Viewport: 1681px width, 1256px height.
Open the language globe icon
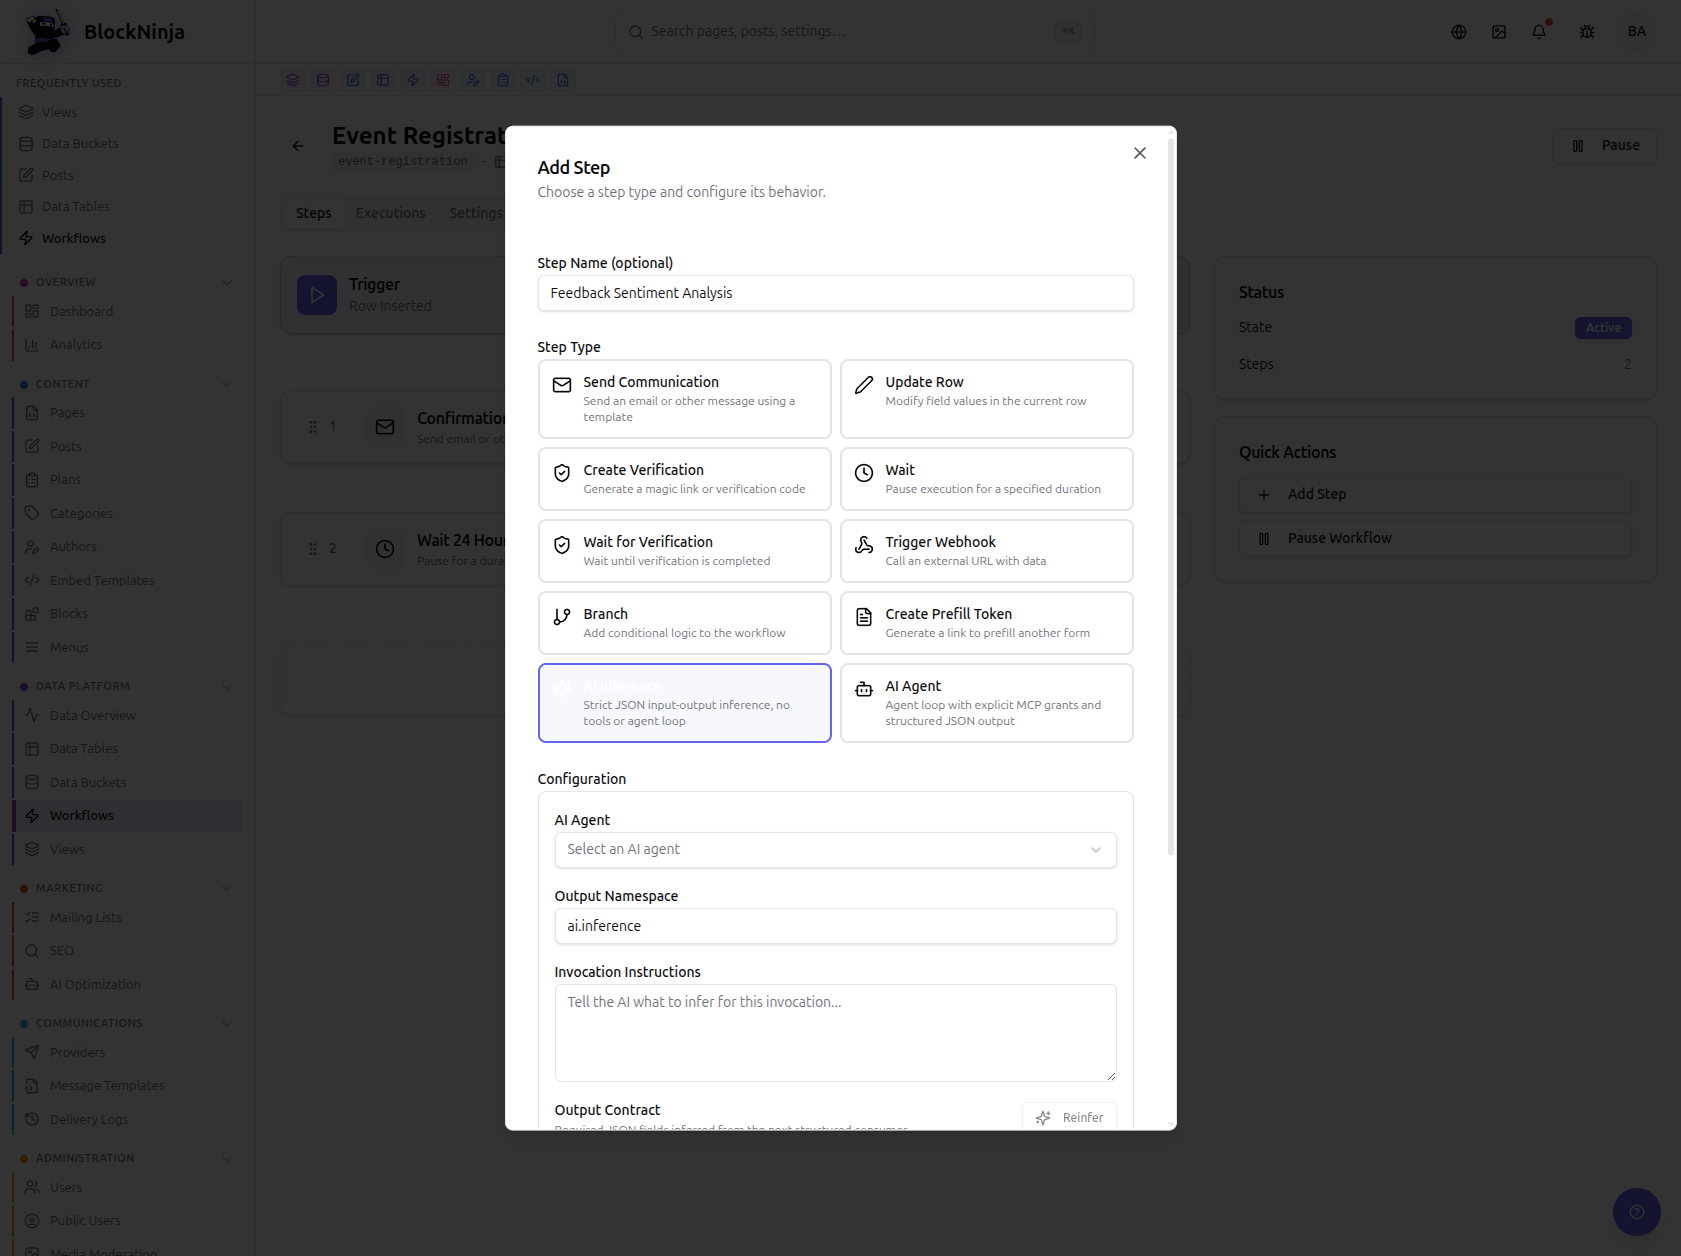[1459, 32]
